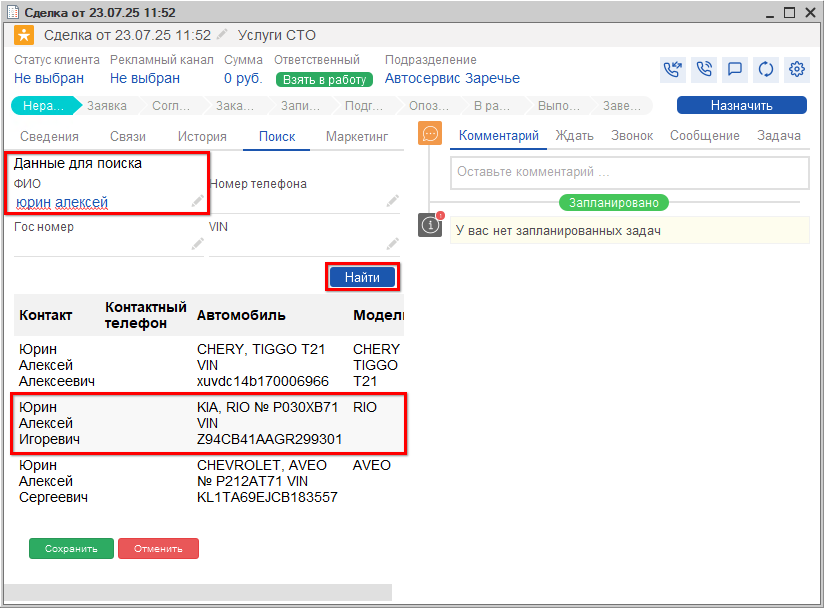Viewport: 824px width, 608px height.
Task: Click the Оставьте комментарий input field
Action: 629,172
